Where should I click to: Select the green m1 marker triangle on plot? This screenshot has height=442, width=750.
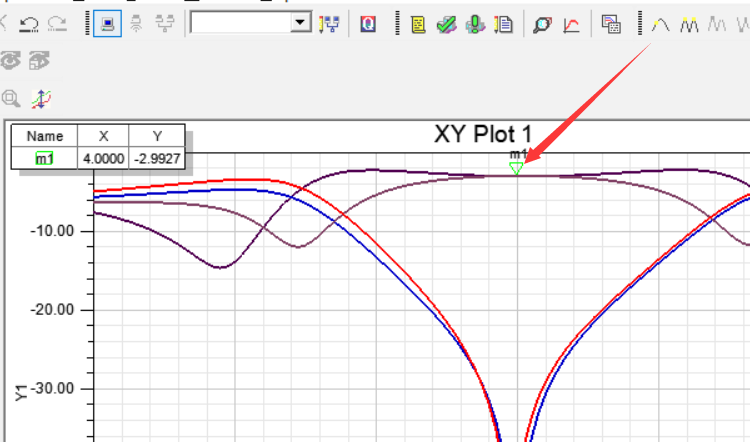click(516, 168)
